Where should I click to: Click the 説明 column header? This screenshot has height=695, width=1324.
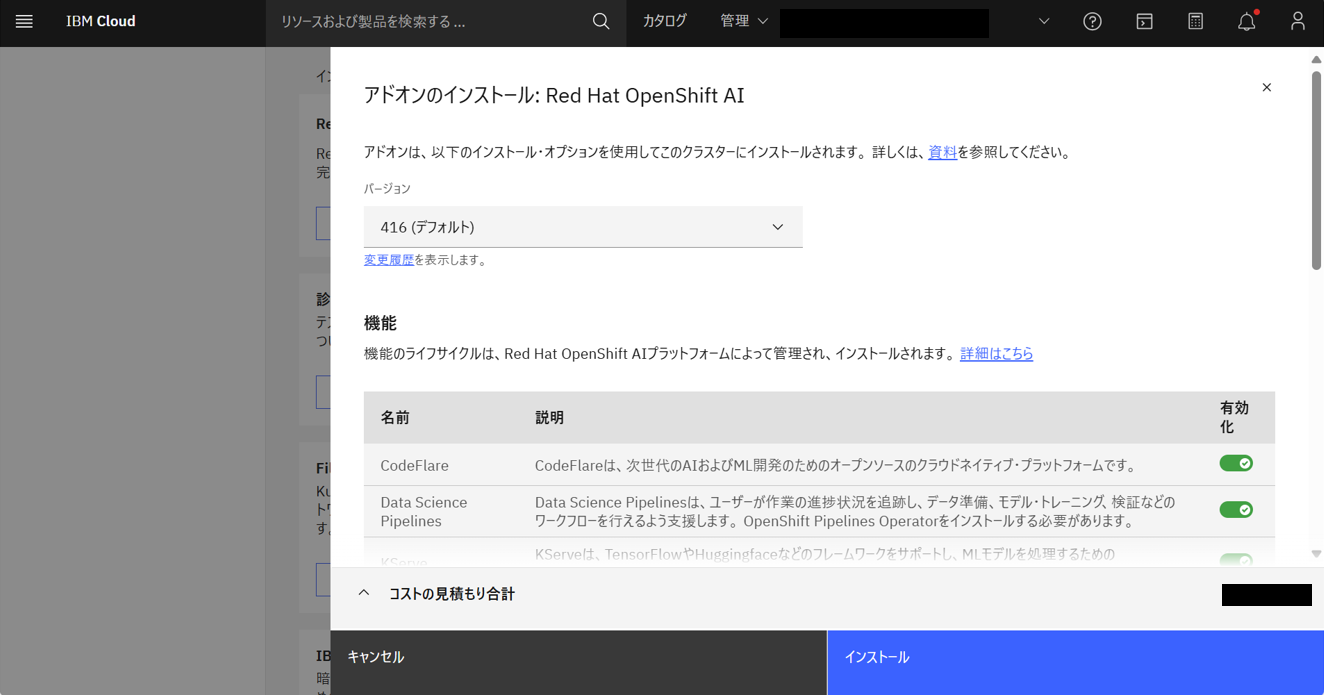(x=549, y=418)
